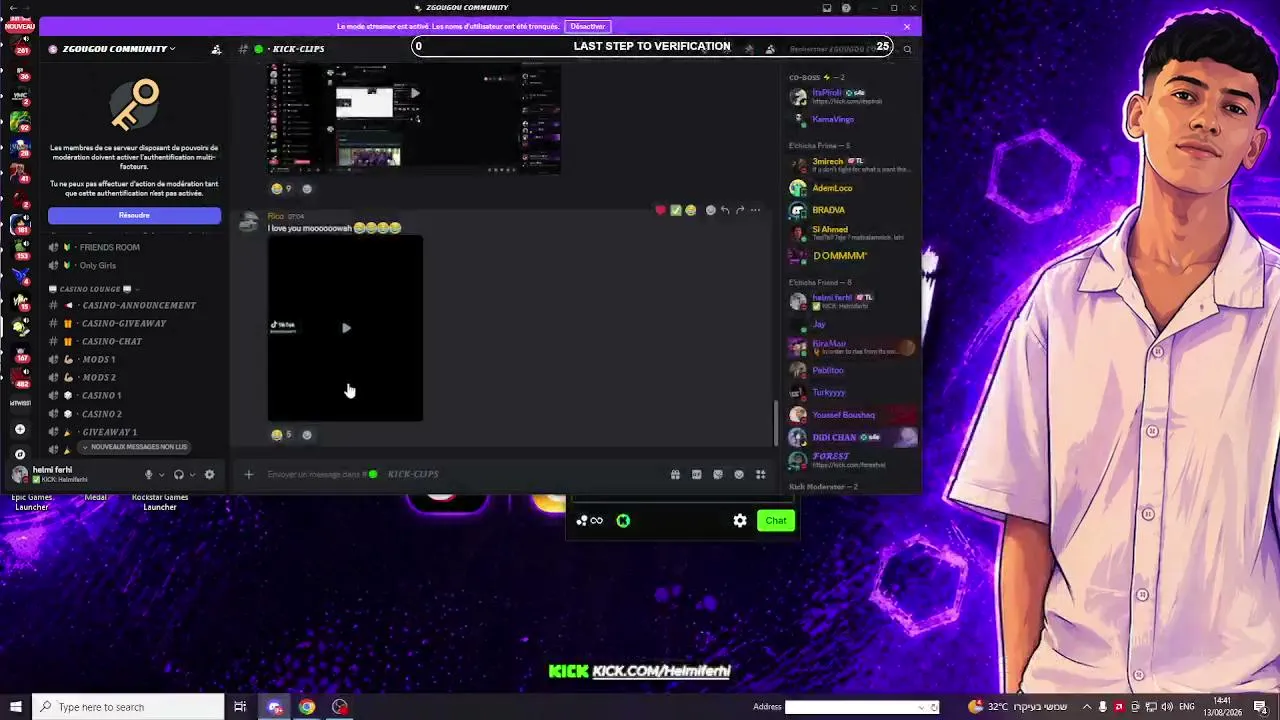Open AdemLoco member profile
The height and width of the screenshot is (720, 1280).
tap(850, 188)
